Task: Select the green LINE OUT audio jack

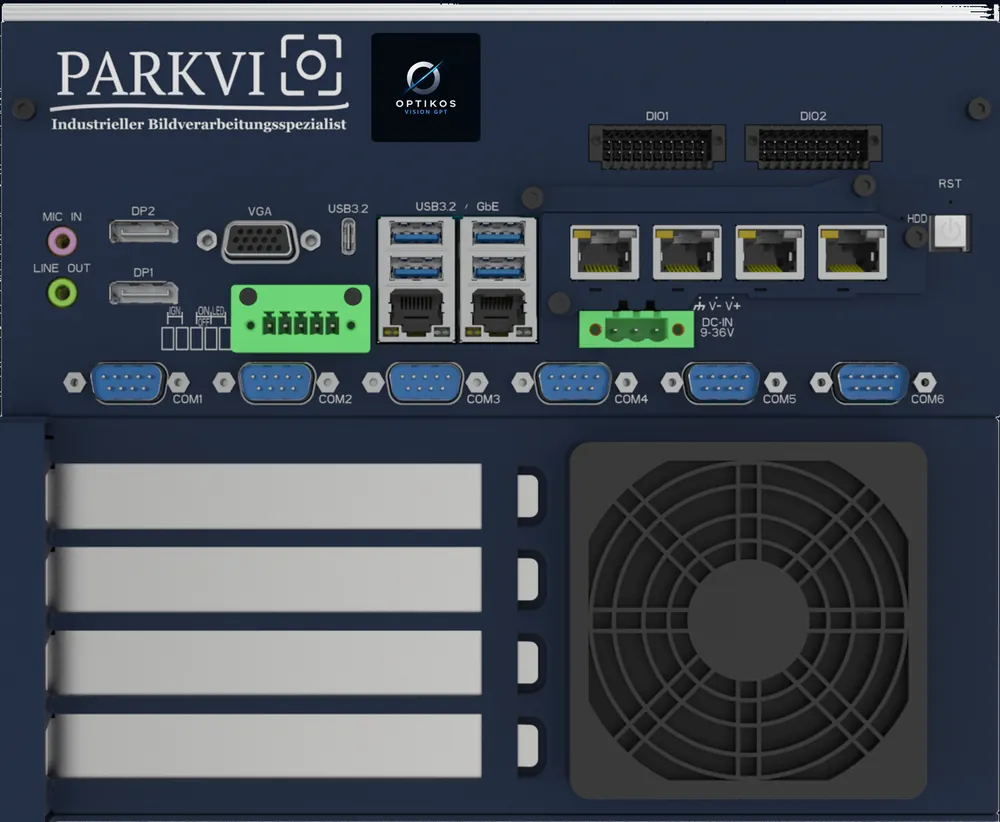Action: coord(62,293)
